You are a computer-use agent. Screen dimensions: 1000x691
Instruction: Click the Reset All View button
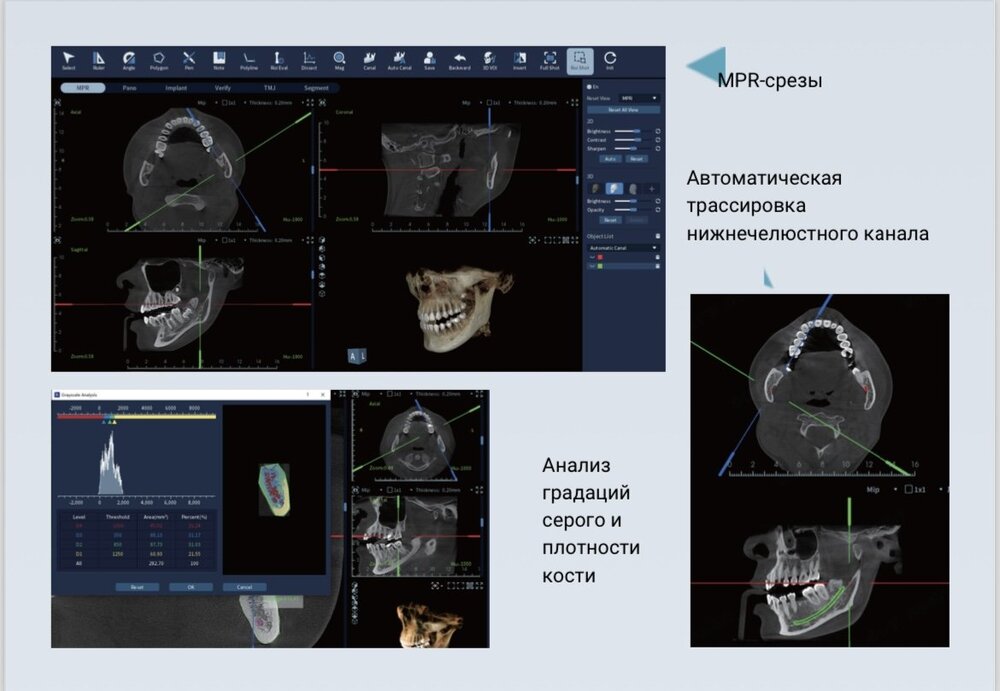[624, 110]
